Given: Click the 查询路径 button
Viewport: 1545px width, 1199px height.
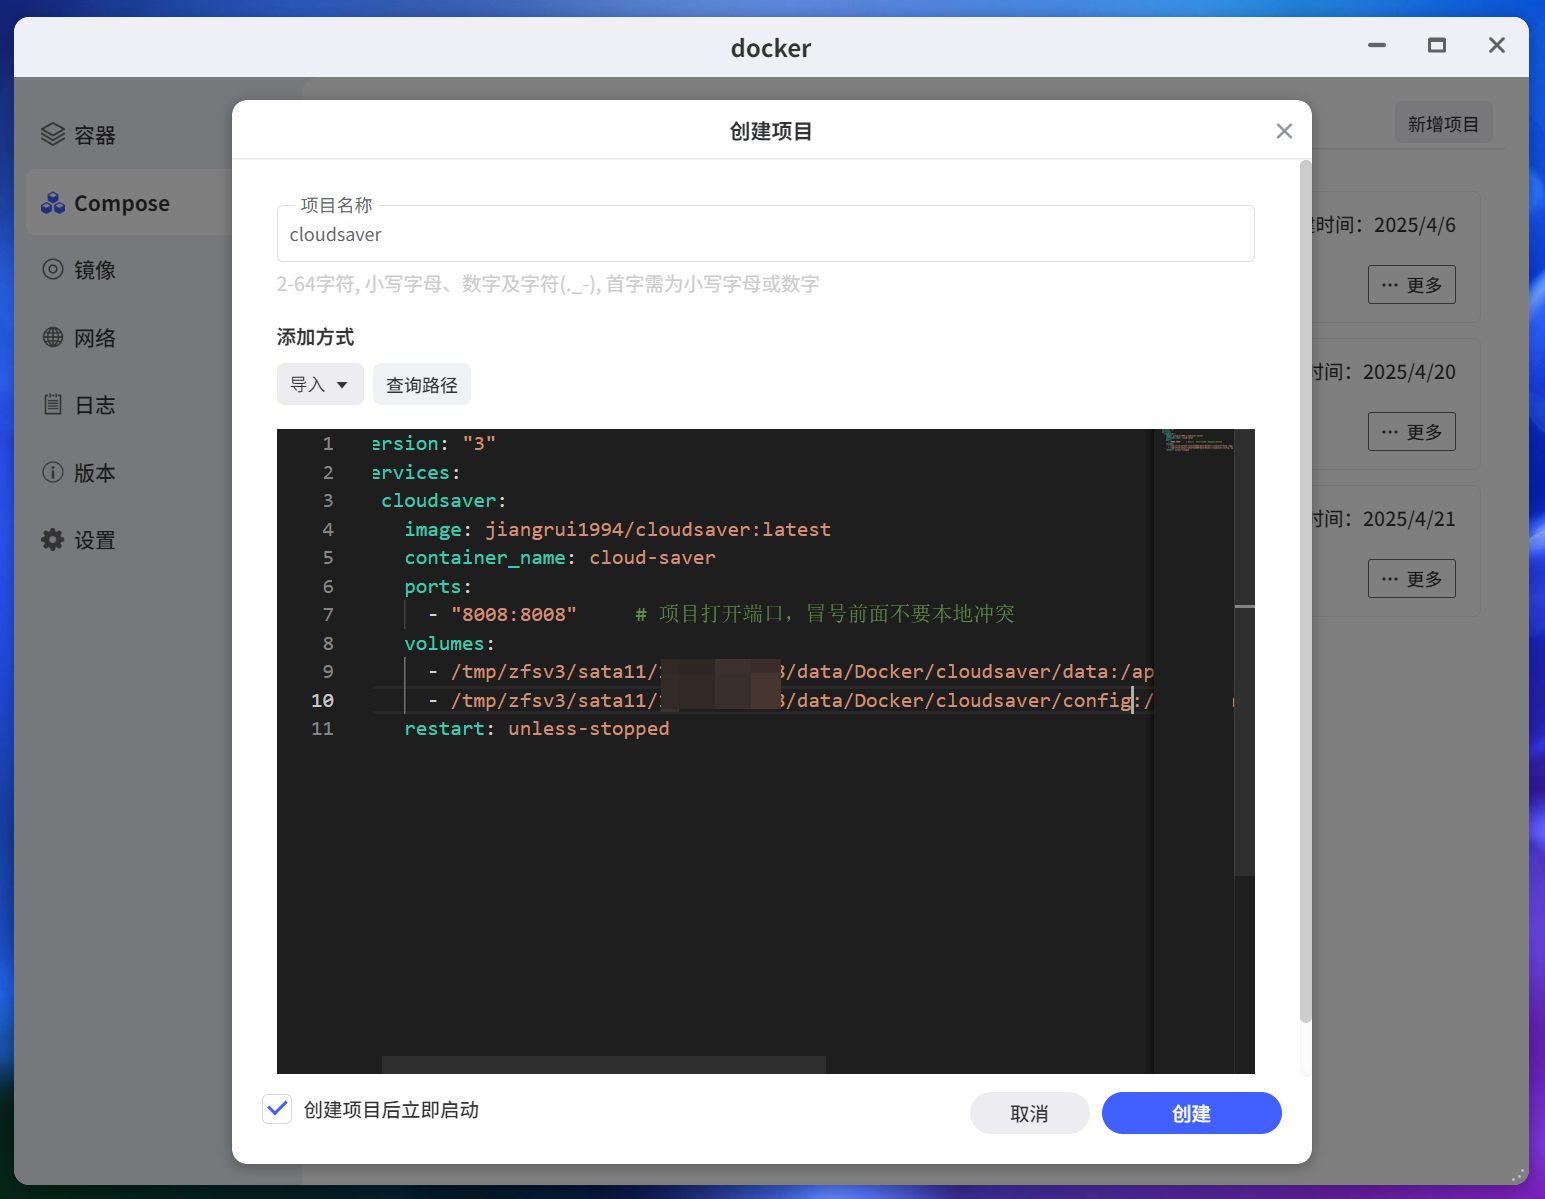Looking at the screenshot, I should pyautogui.click(x=422, y=384).
